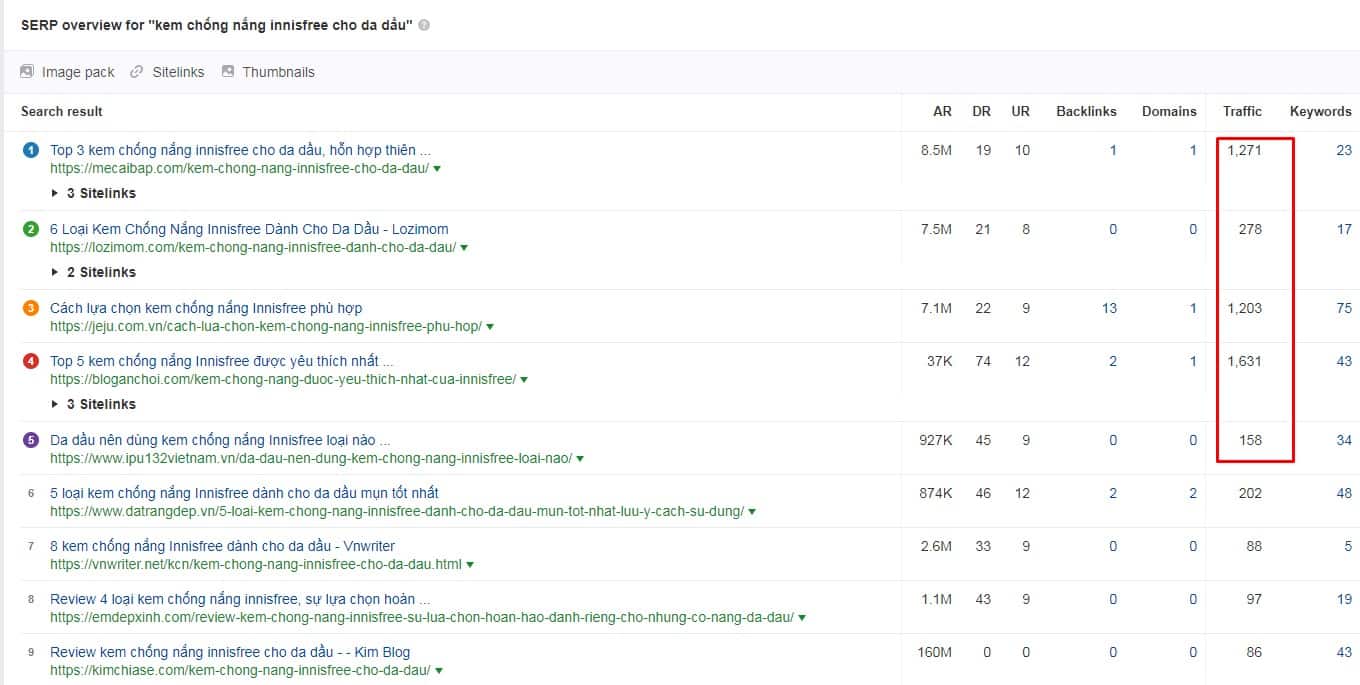
Task: Click the red position 4 badge
Action: (x=31, y=361)
